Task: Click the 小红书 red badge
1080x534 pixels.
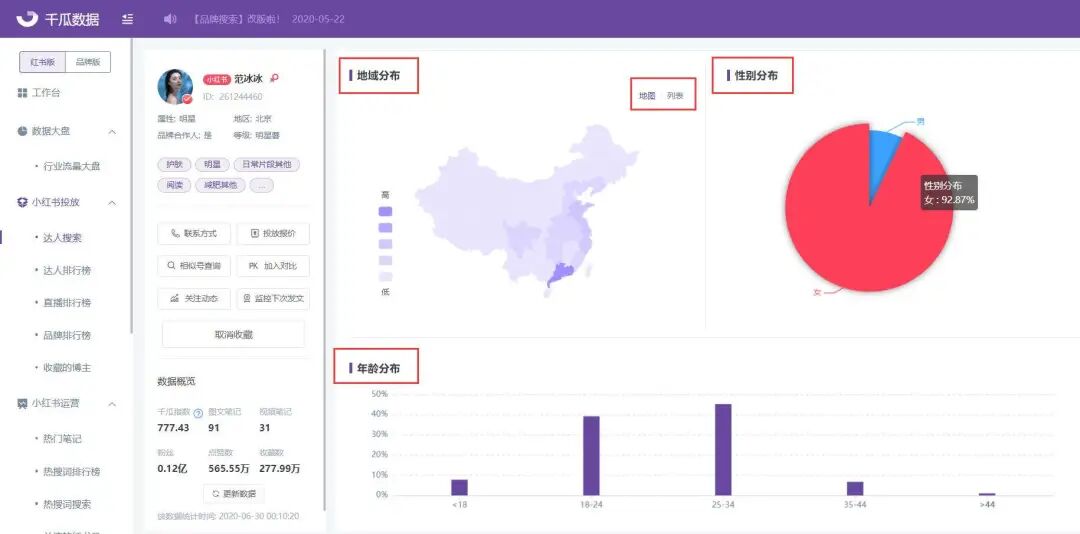Action: point(216,79)
